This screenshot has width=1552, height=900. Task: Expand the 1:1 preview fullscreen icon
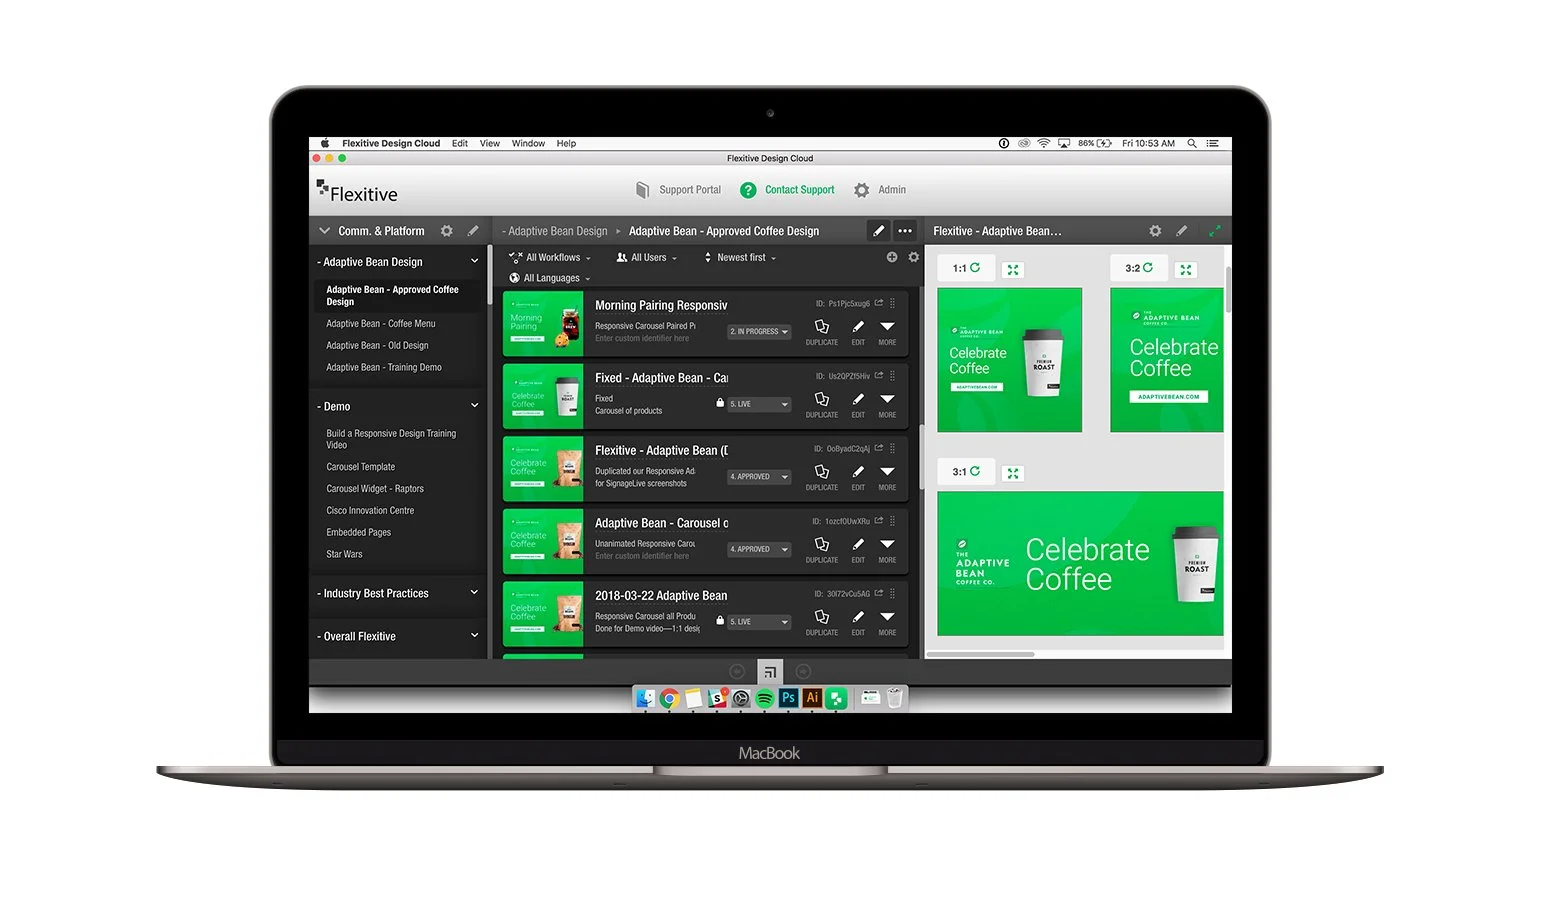[1013, 270]
